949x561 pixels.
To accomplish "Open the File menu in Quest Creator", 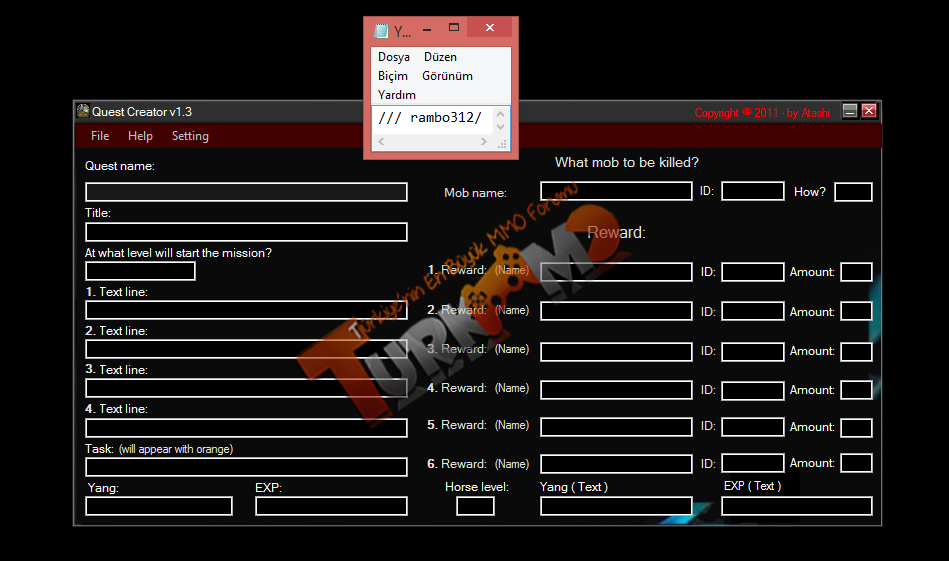I will (100, 136).
